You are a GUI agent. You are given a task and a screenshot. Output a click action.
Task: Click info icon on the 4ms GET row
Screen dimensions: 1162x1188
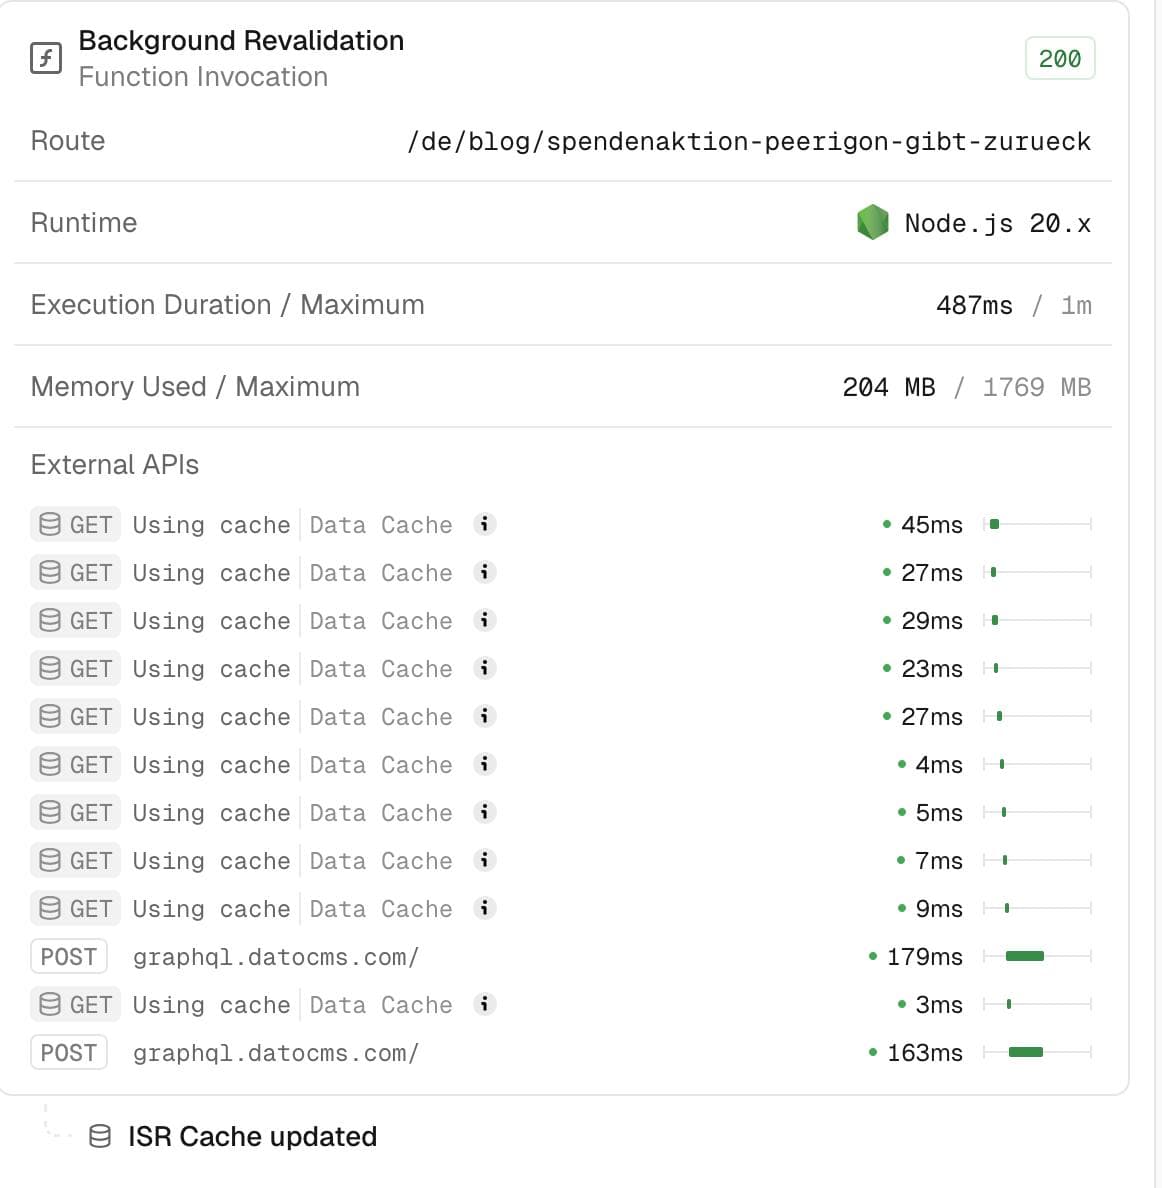click(x=485, y=764)
